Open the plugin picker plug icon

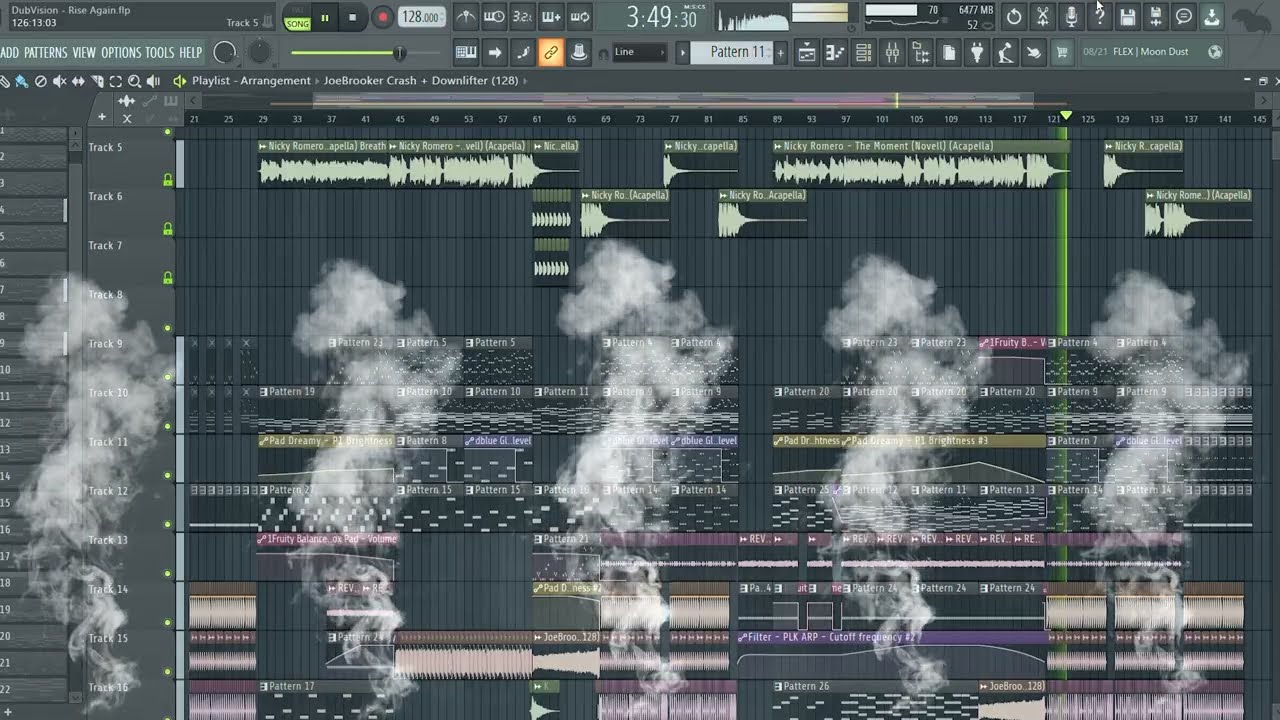point(978,52)
